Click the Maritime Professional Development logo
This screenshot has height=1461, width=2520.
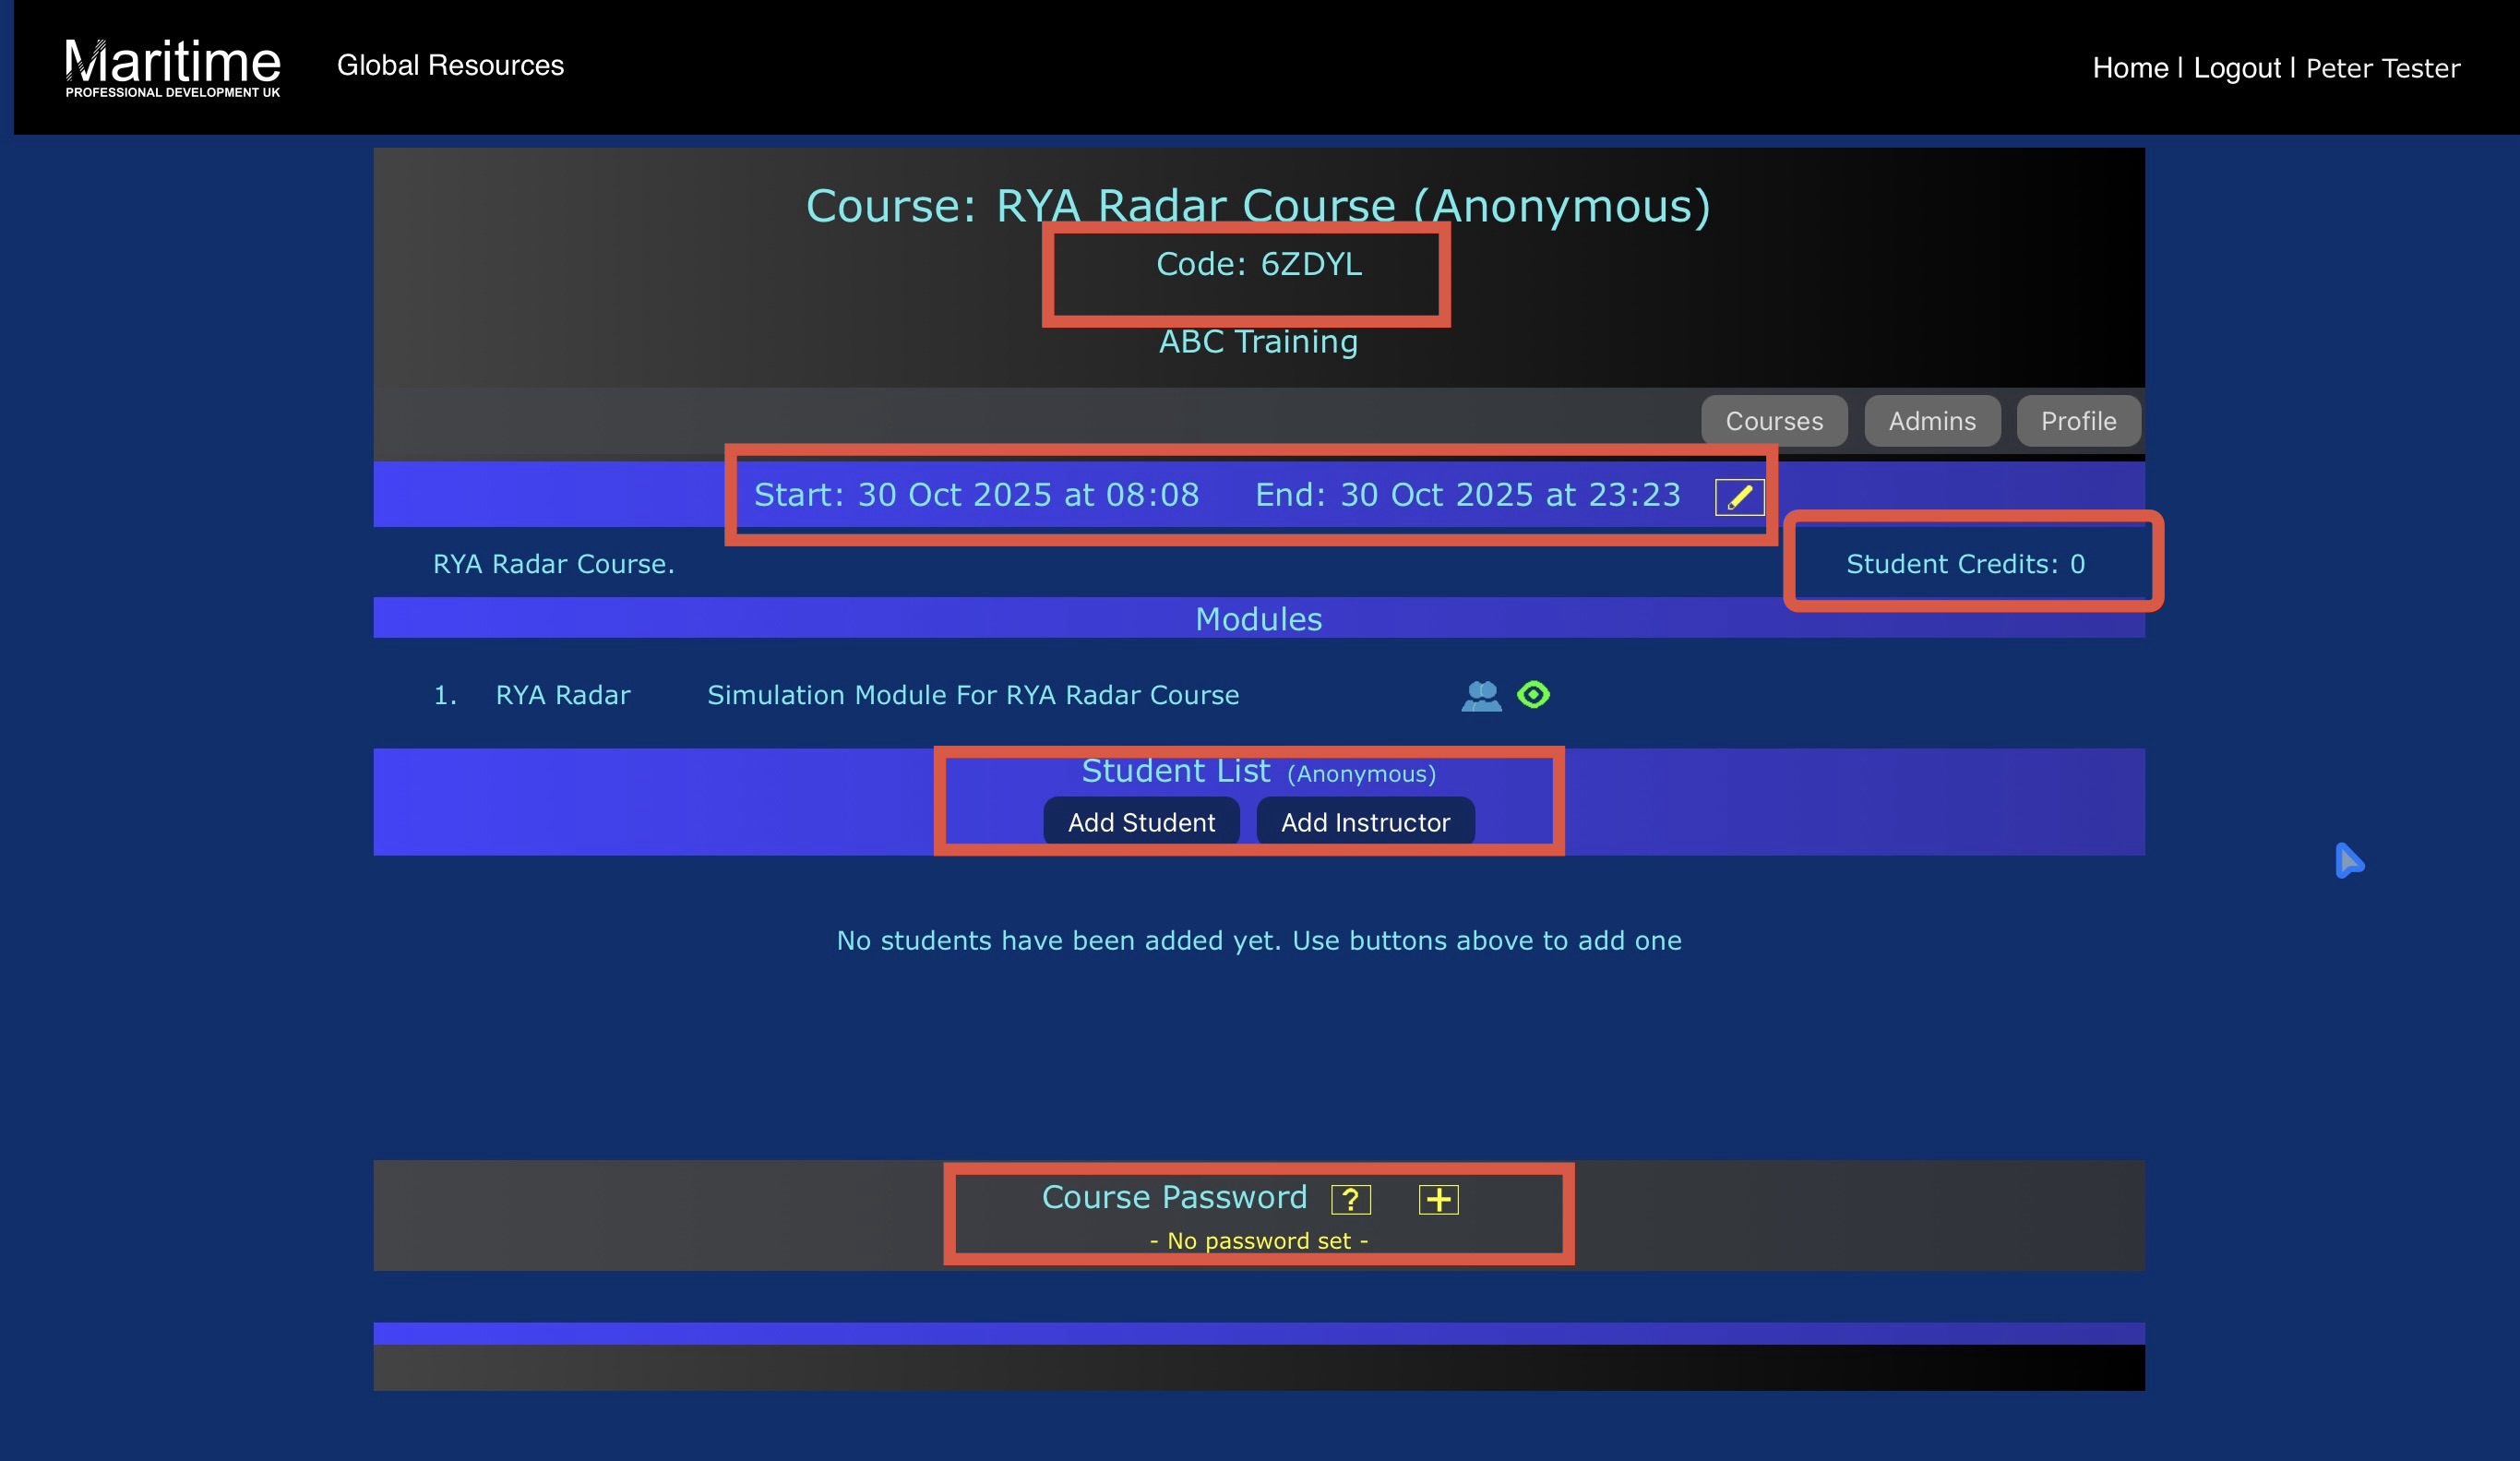pyautogui.click(x=173, y=67)
